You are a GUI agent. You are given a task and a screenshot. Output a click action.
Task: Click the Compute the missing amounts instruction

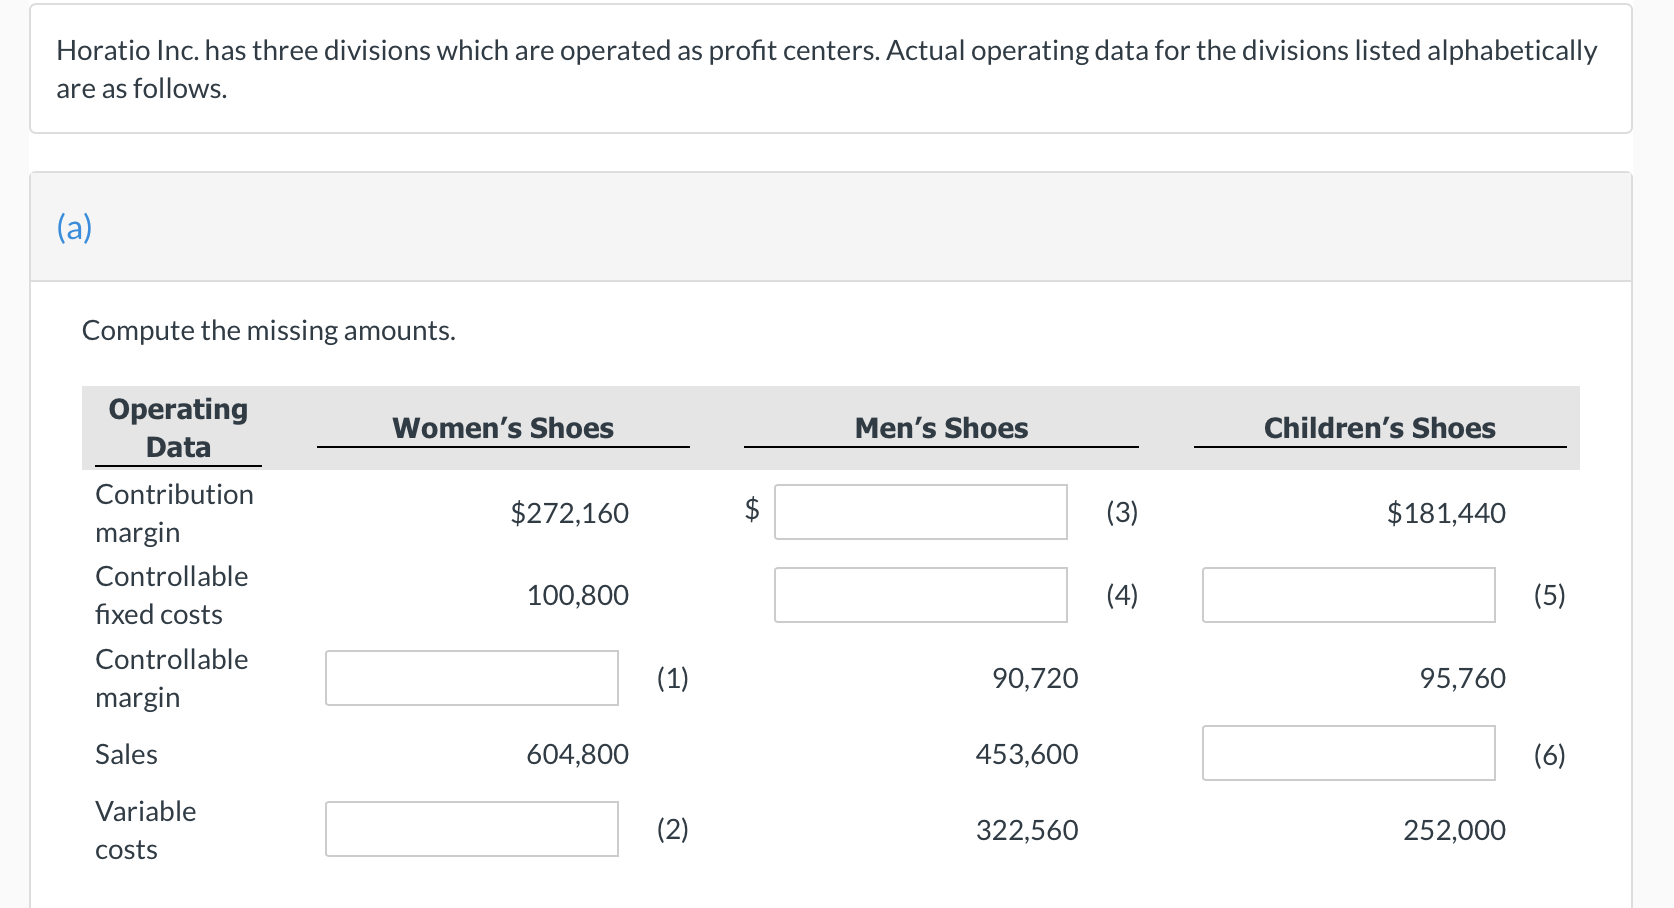point(268,330)
